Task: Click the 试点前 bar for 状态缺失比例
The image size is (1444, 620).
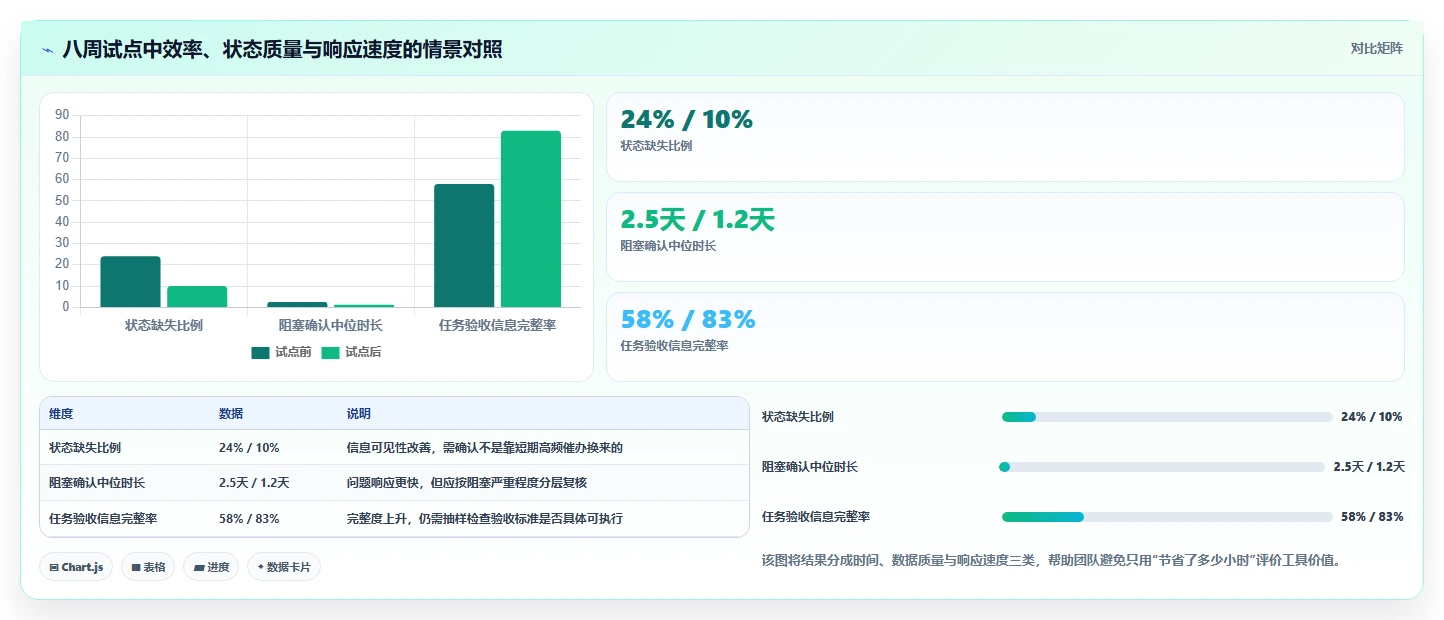Action: [x=130, y=282]
